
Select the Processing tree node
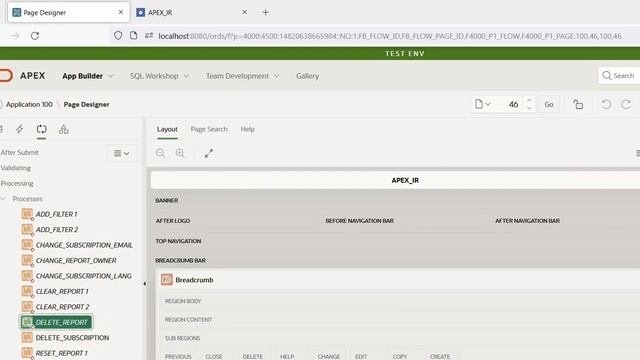(17, 183)
